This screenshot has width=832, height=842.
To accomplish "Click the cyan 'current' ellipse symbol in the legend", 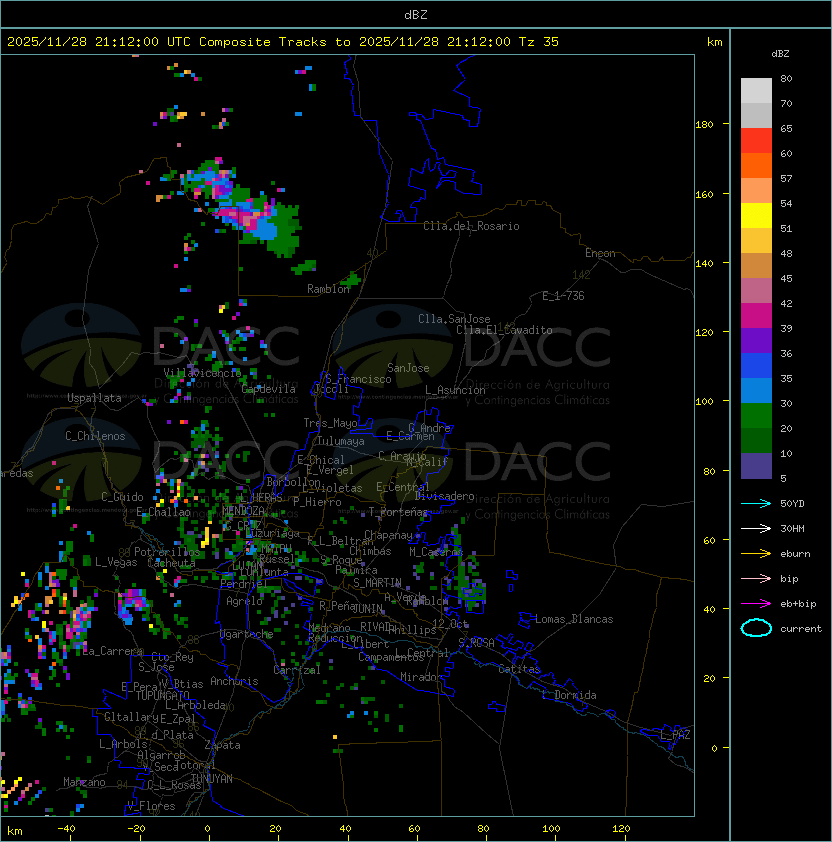I will (x=756, y=628).
